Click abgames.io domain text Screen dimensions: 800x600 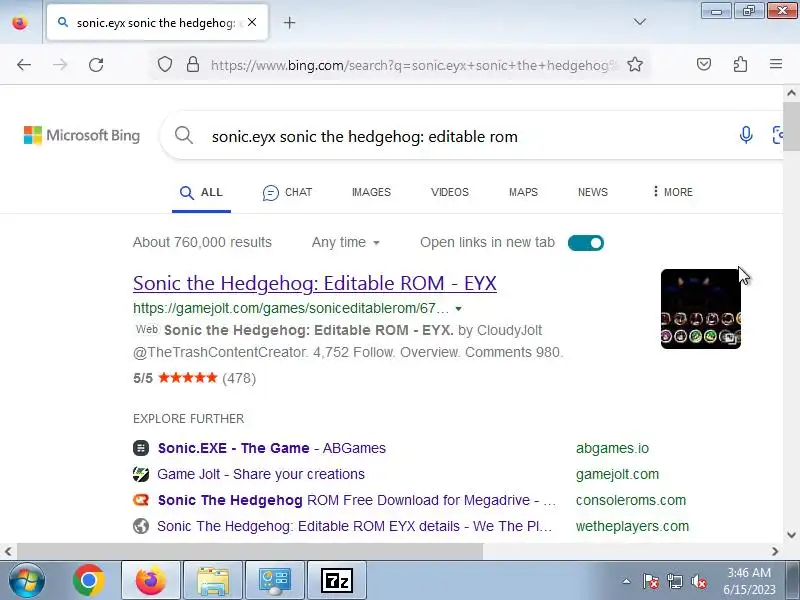(612, 448)
